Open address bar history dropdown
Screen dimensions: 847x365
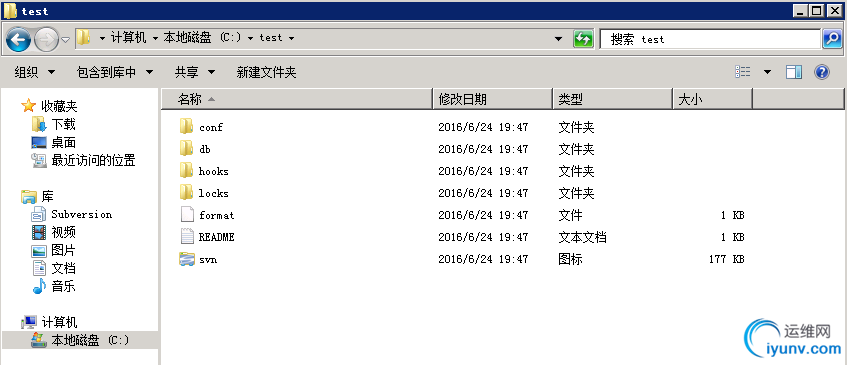pyautogui.click(x=559, y=39)
